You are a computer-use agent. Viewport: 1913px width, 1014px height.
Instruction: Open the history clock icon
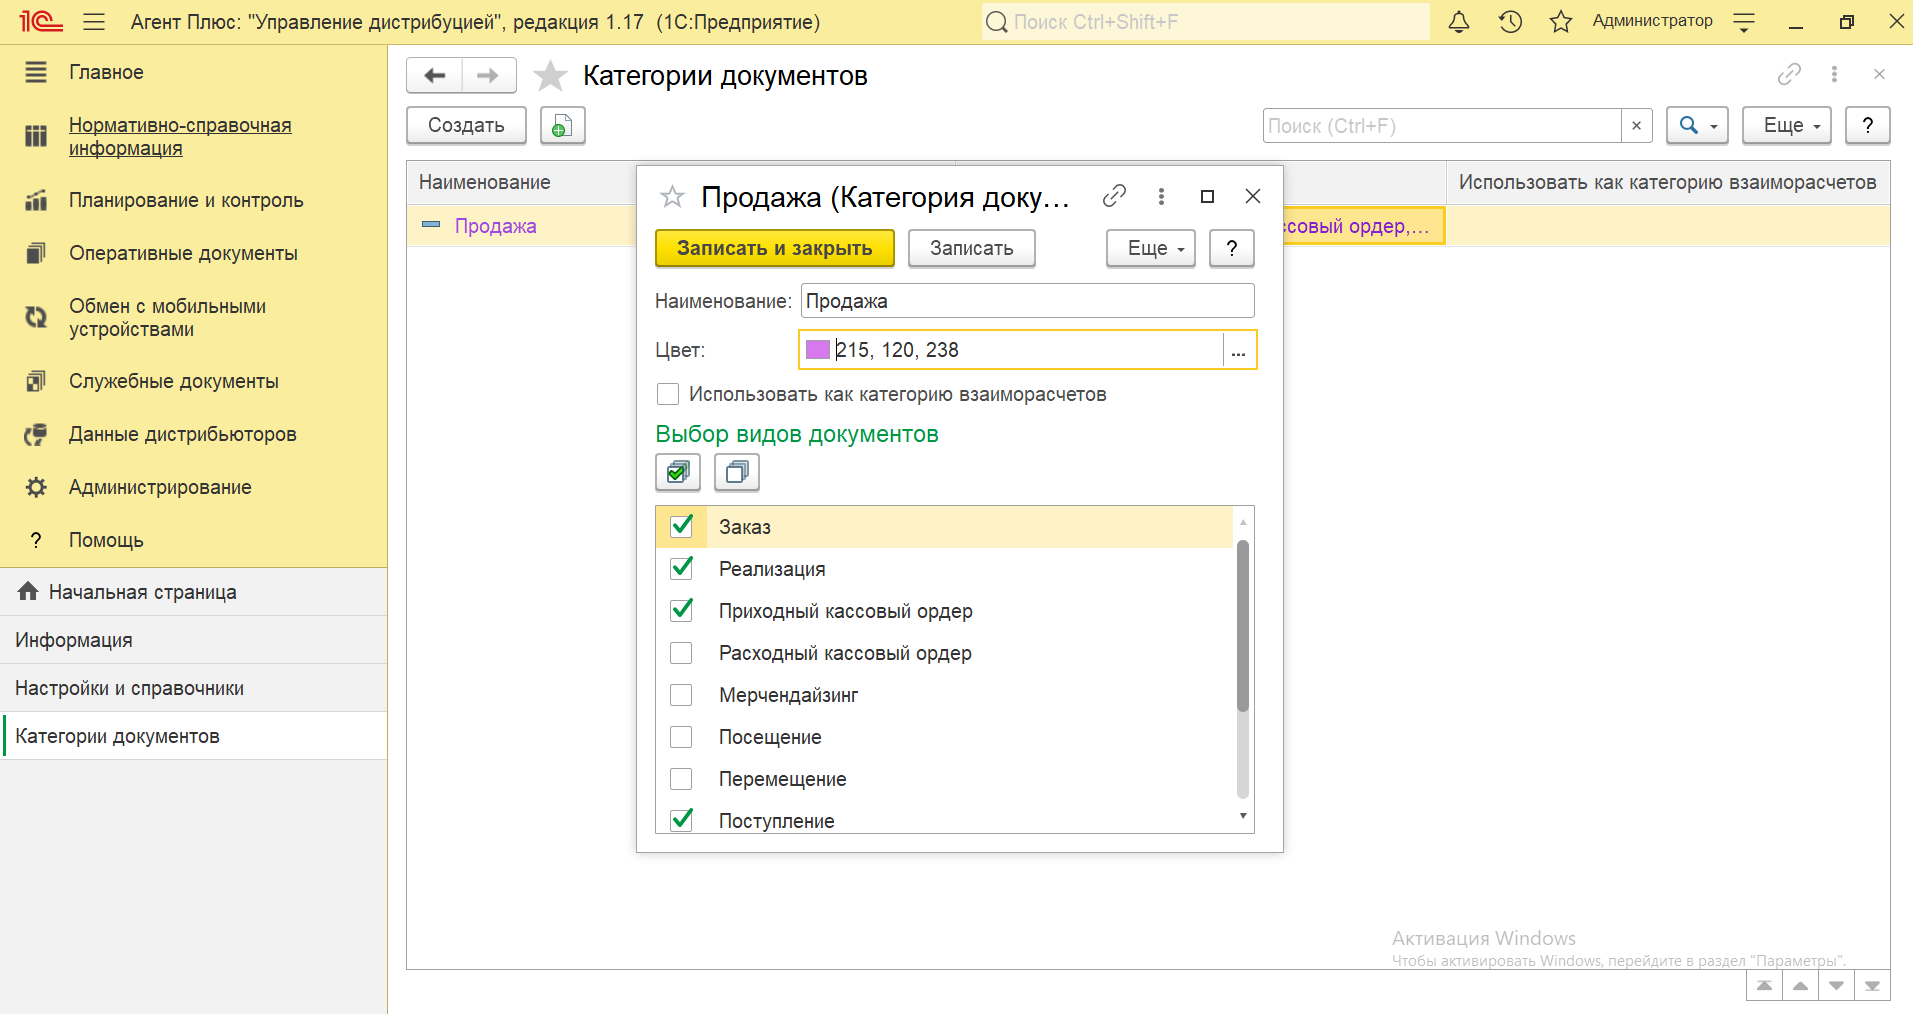click(x=1510, y=22)
